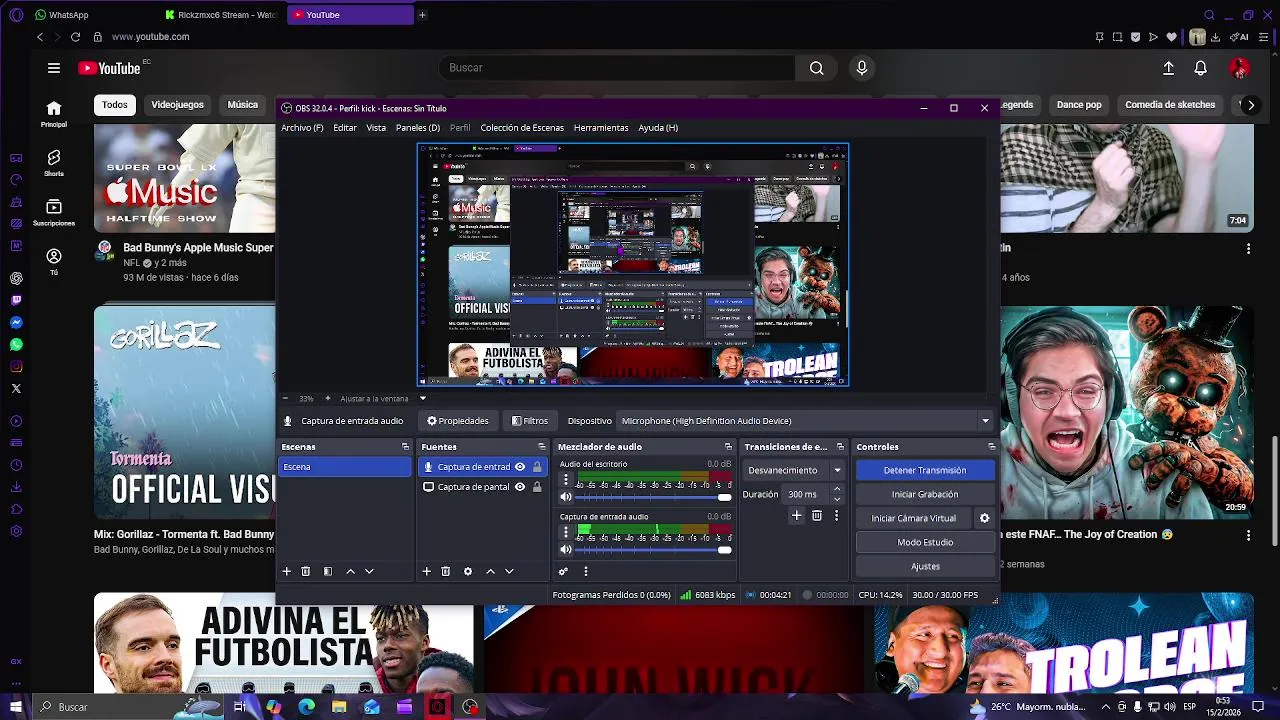Delete the selected scene with trash icon
Viewport: 1280px width, 720px height.
coord(306,571)
